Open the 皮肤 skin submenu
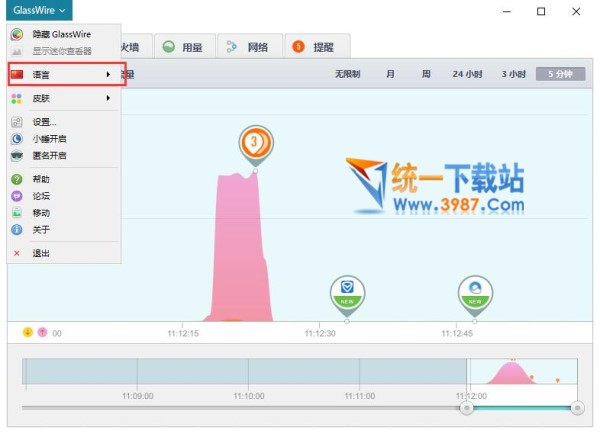Viewport: 600px width, 434px height. 64,98
